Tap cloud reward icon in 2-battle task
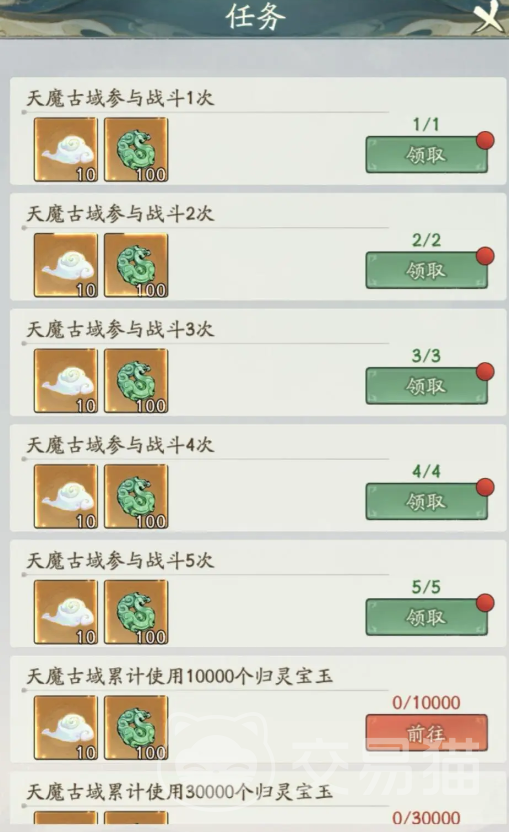The height and width of the screenshot is (832, 509). 66,265
